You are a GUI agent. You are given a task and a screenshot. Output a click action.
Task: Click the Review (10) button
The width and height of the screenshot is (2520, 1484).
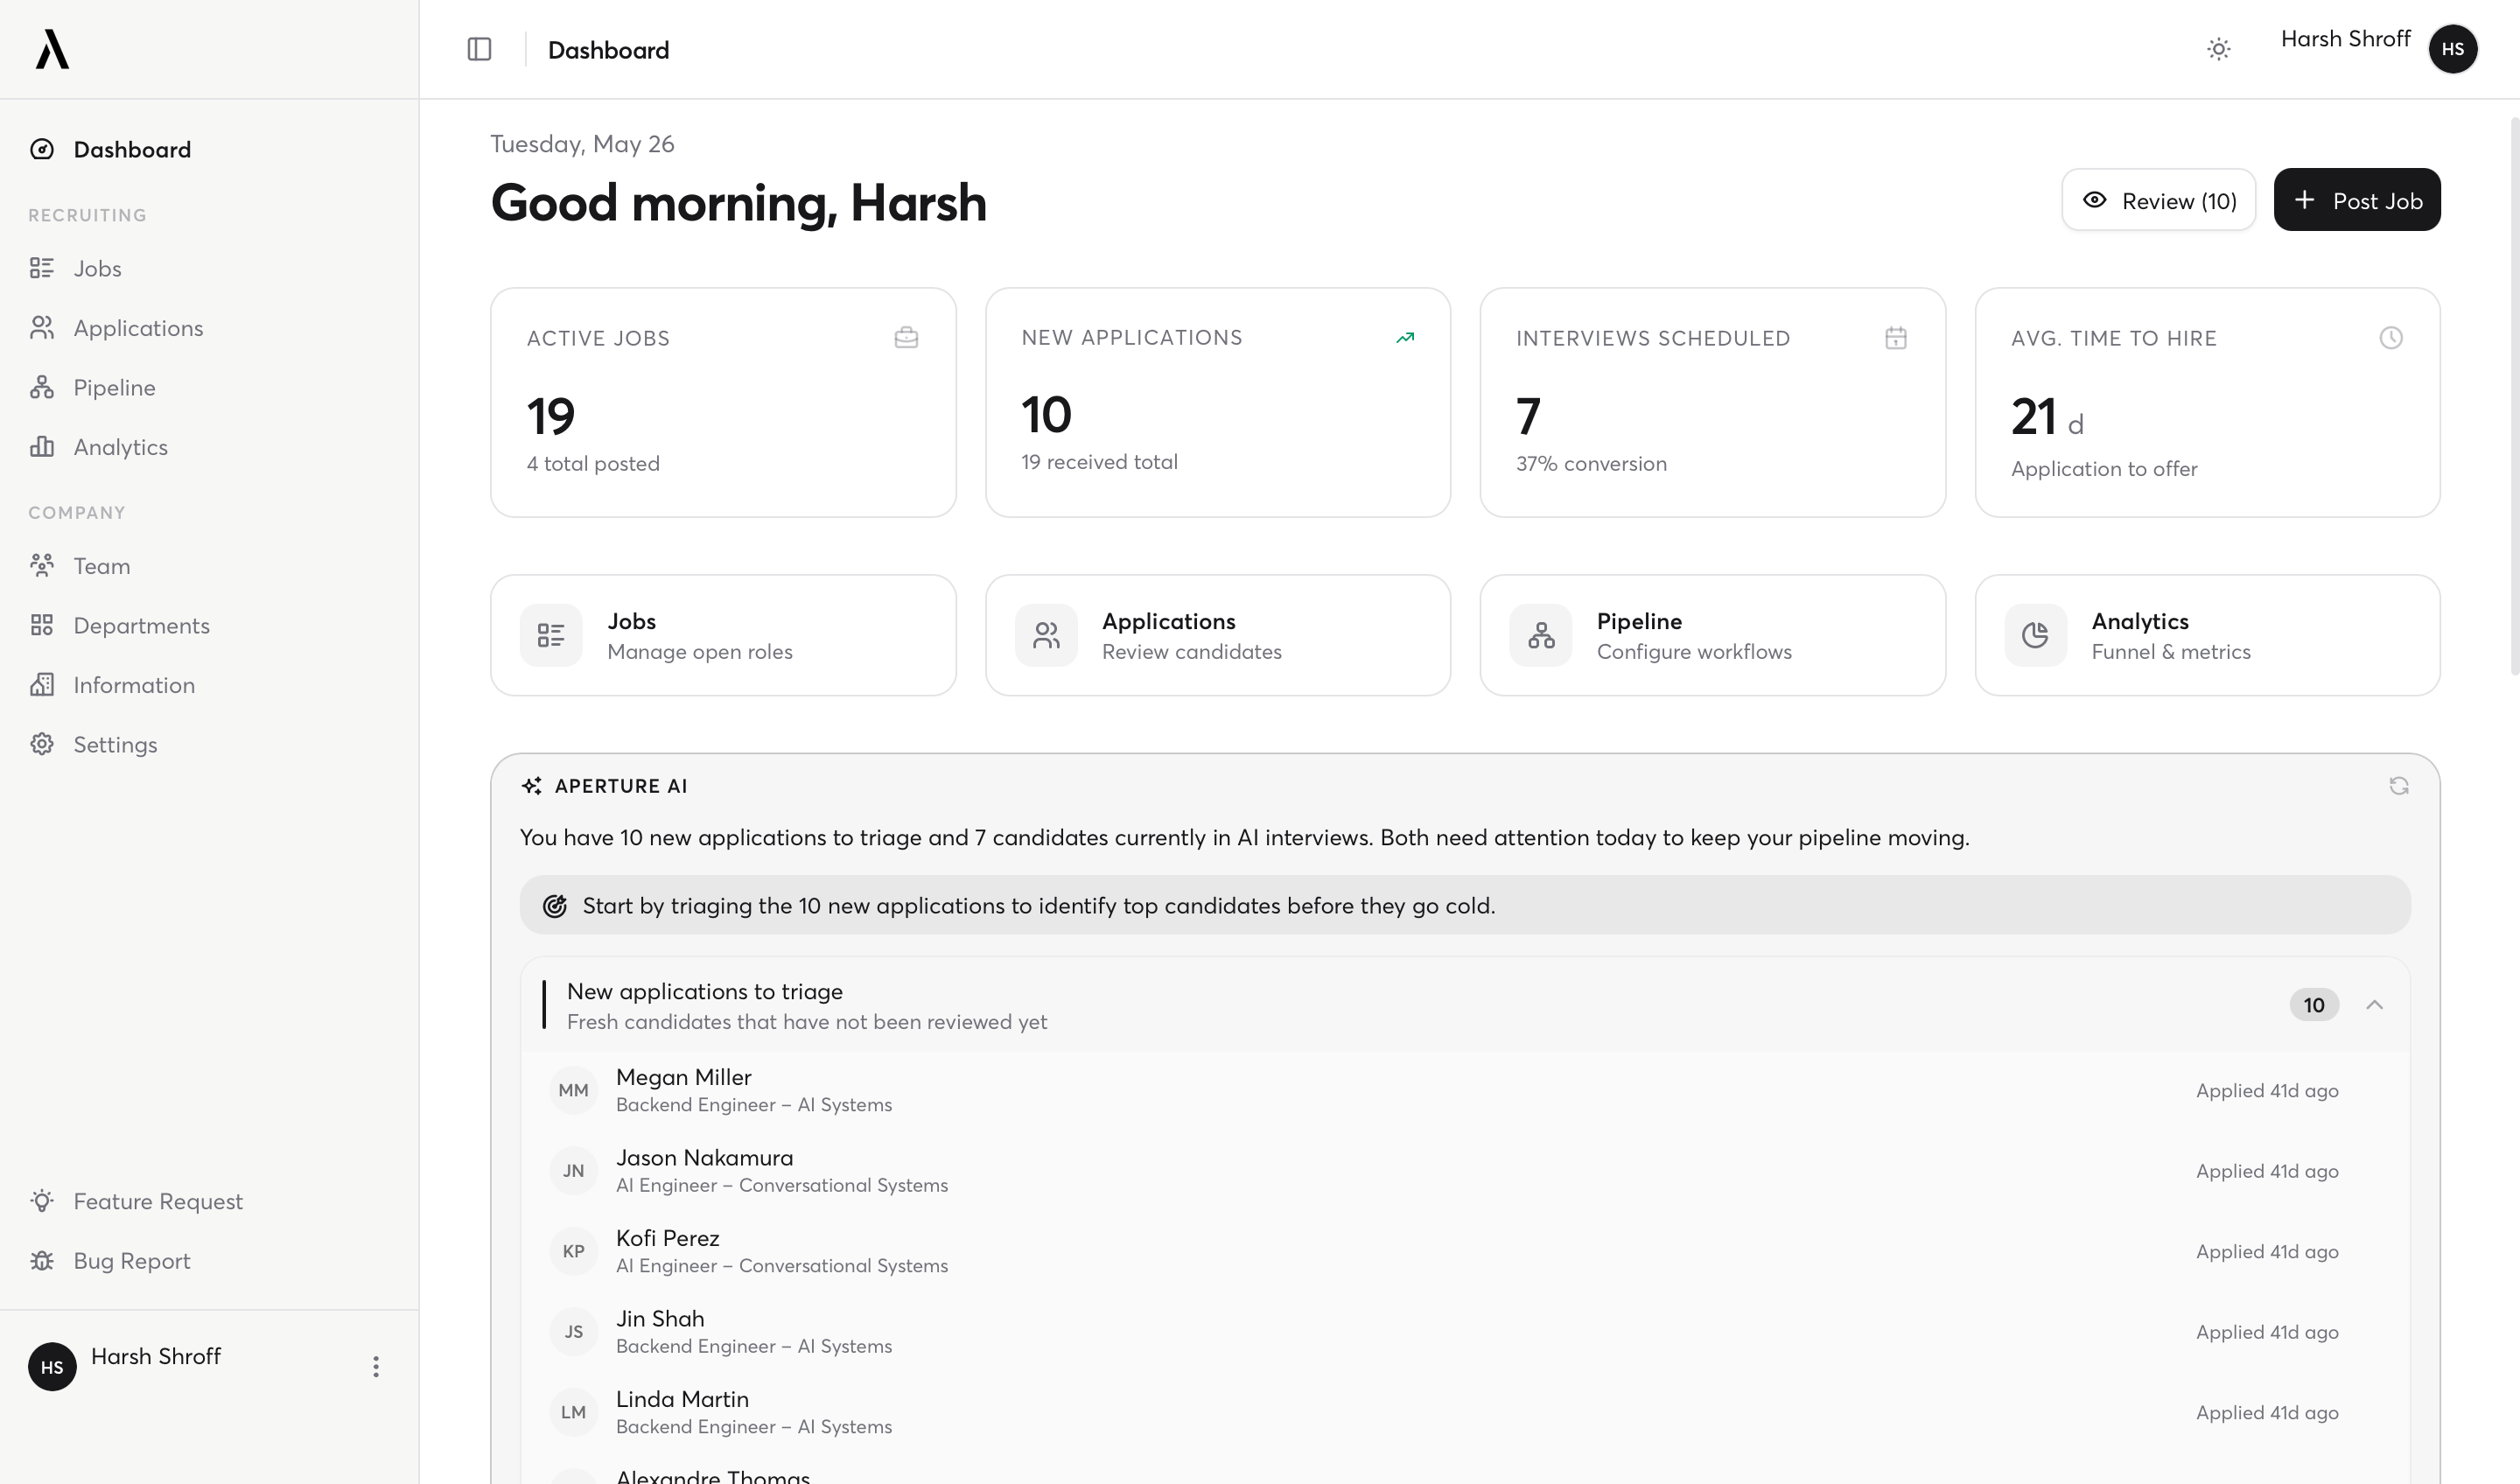[2158, 200]
